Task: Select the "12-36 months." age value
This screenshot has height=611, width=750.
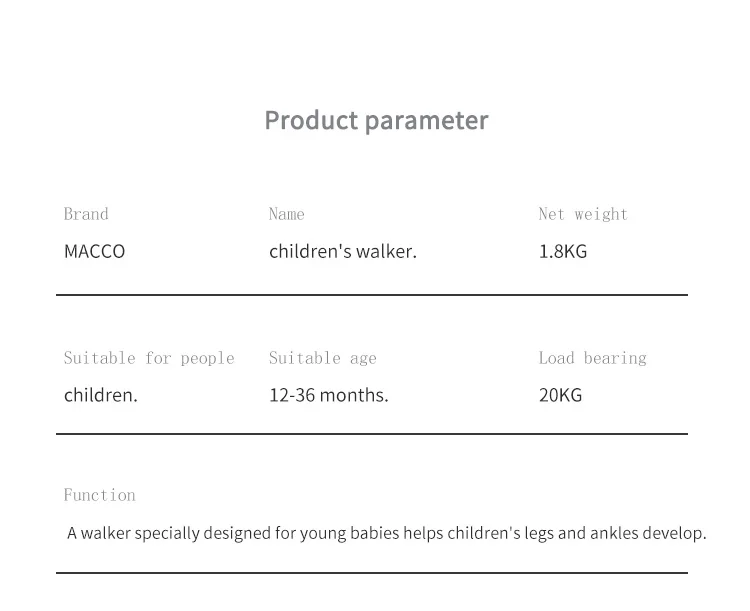Action: click(x=328, y=395)
